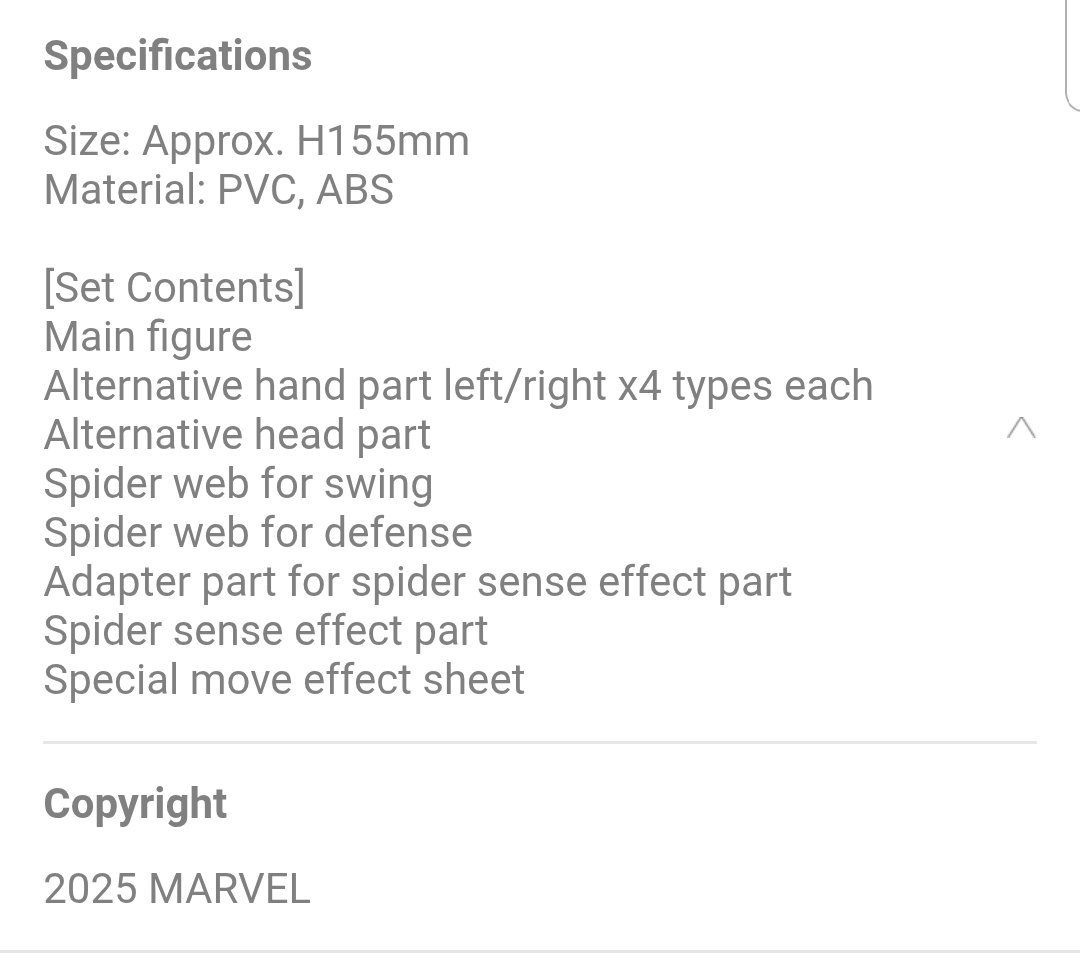Select the Special move effect sheet entry

click(x=284, y=681)
